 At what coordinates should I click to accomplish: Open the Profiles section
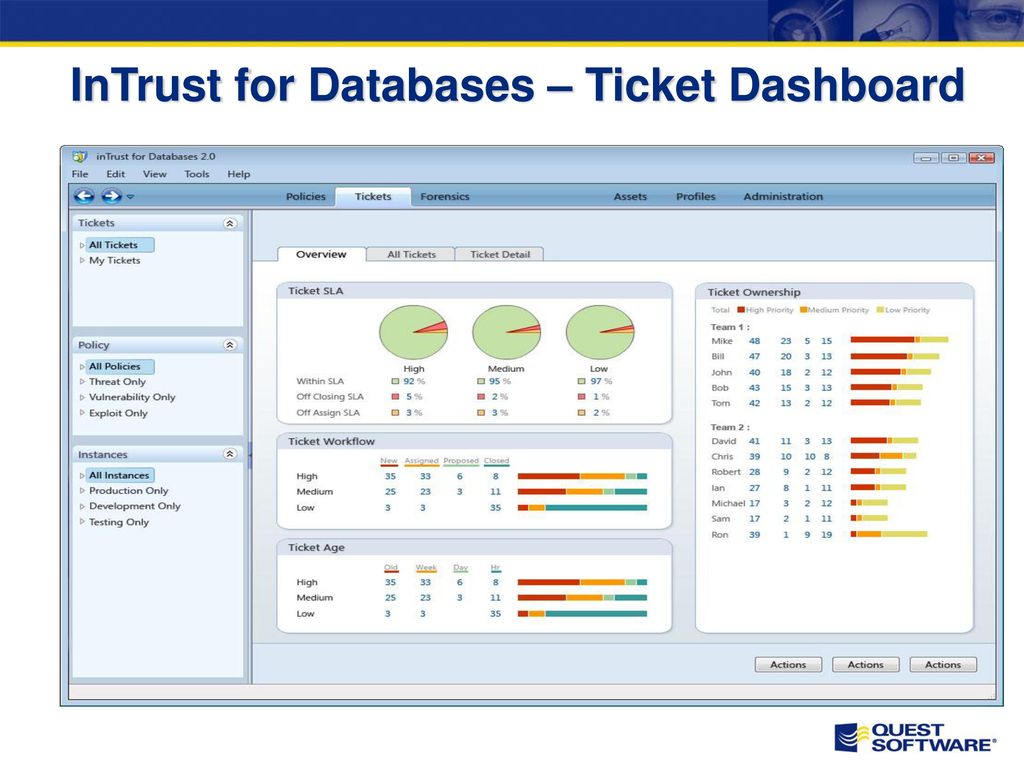[696, 197]
